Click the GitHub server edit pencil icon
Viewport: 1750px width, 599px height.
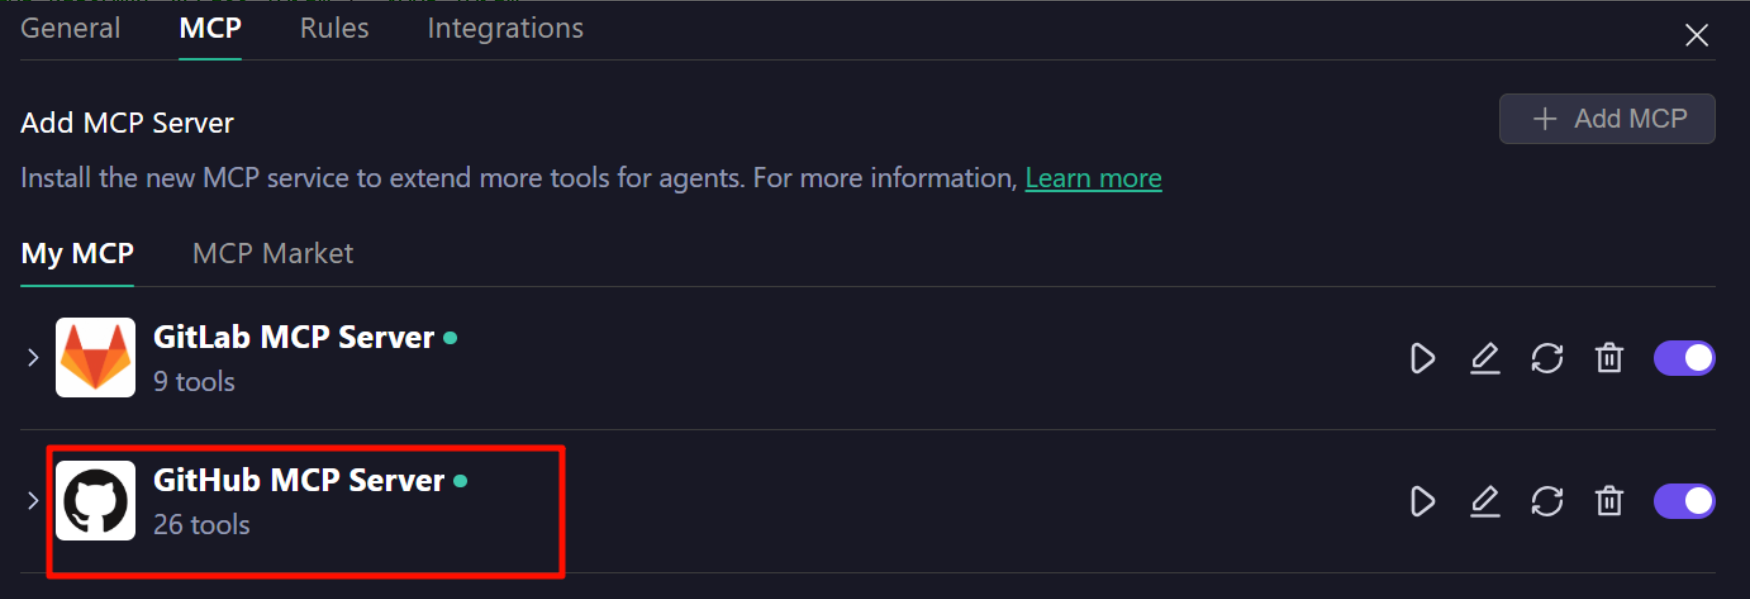click(1485, 501)
